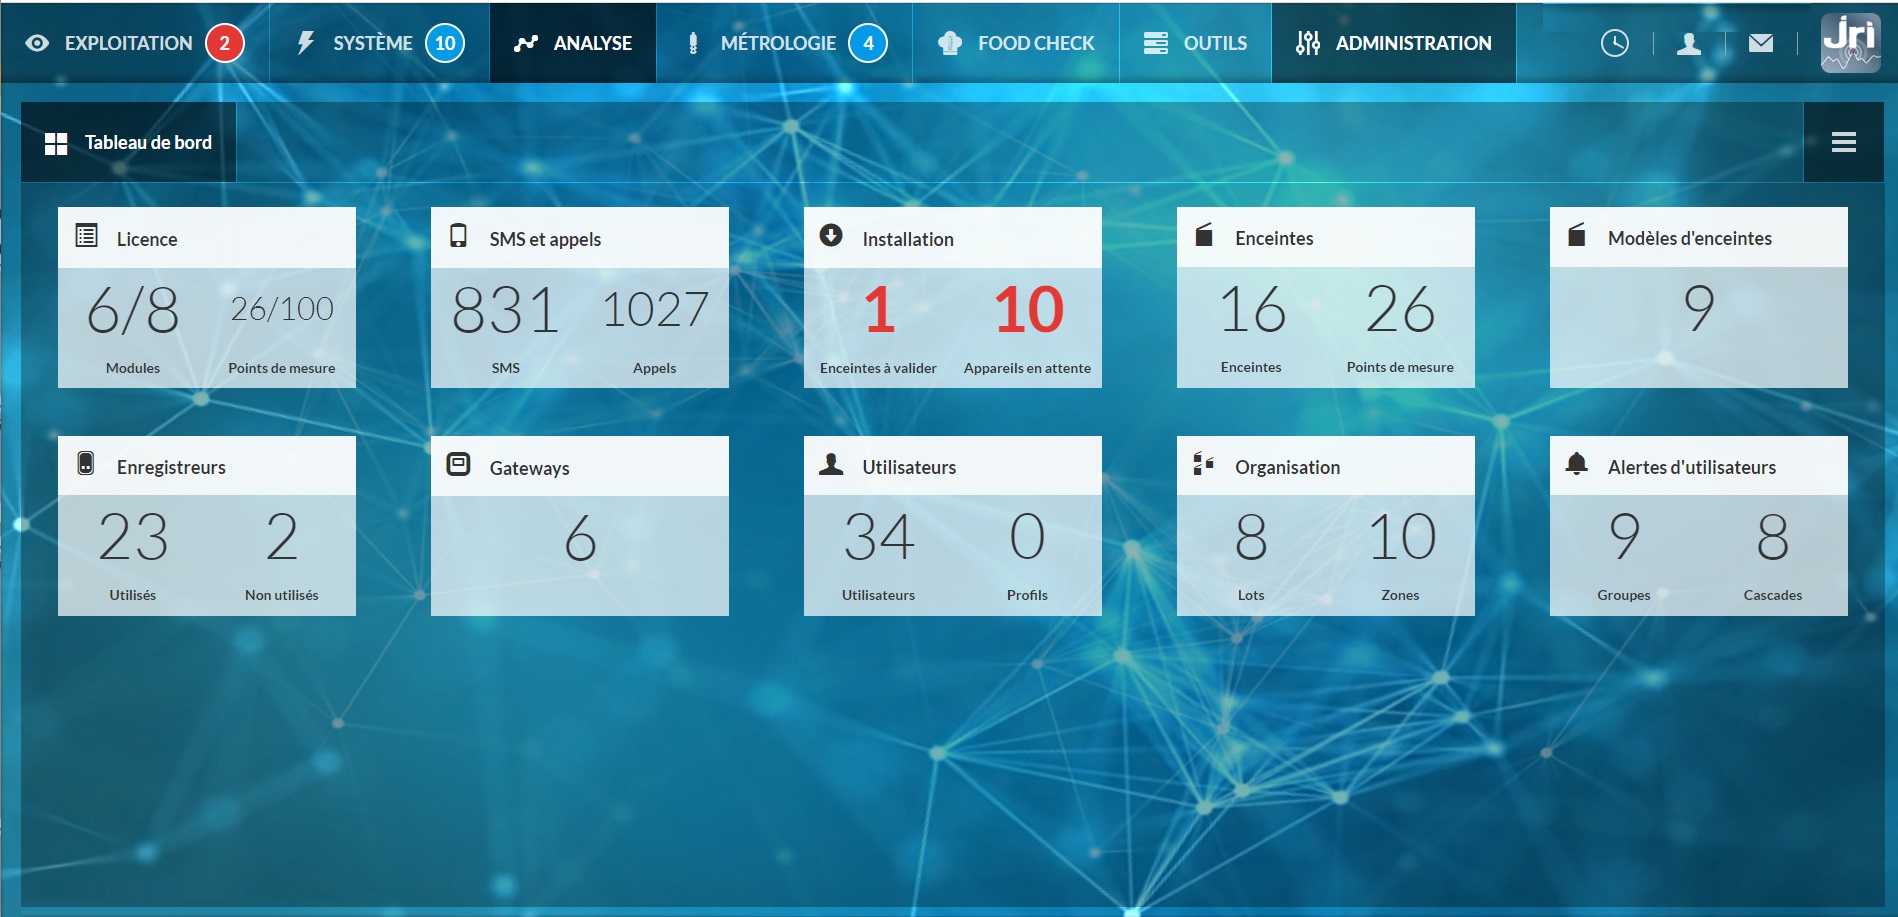Click the Exploitation eye icon
Screen dimensions: 1898x917
tap(37, 43)
